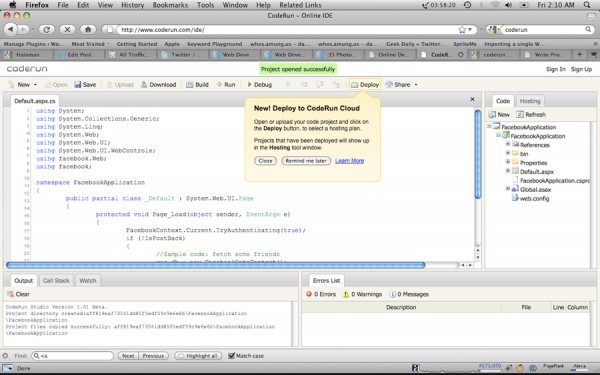Collapse the root FacebookApplication solution node

coord(489,126)
